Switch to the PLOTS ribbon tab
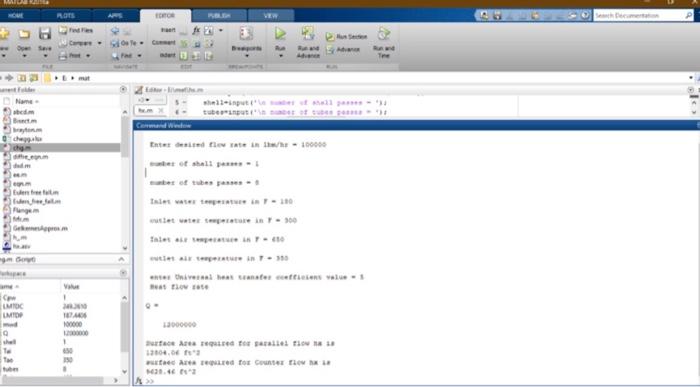700x387 pixels. (66, 16)
